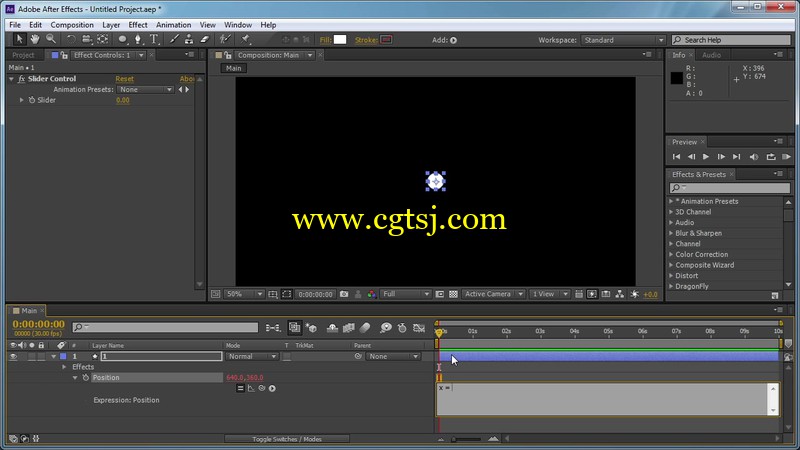
Task: Open graph editor in timeline
Action: click(419, 328)
